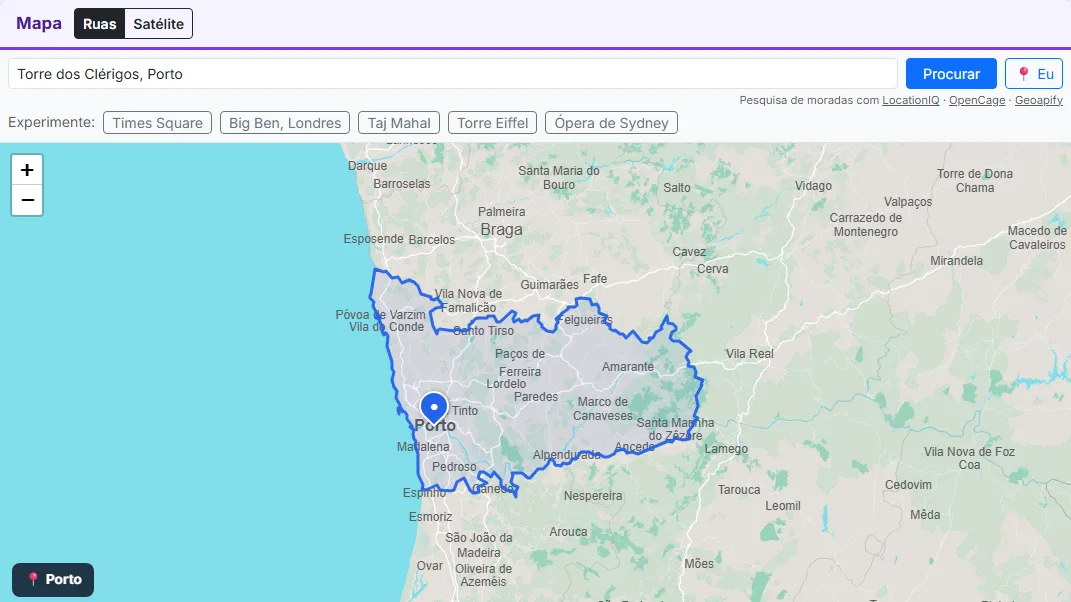1071x602 pixels.
Task: Click the Felgueiras label on map
Action: pyautogui.click(x=584, y=320)
